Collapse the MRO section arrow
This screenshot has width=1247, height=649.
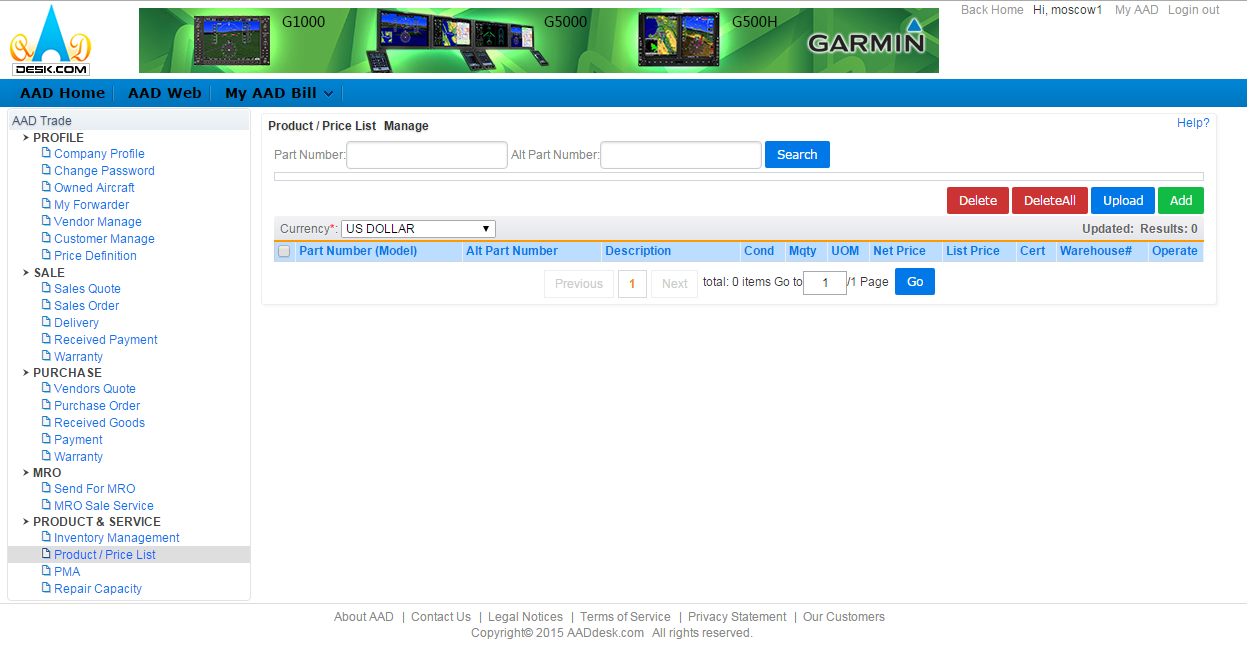click(26, 472)
